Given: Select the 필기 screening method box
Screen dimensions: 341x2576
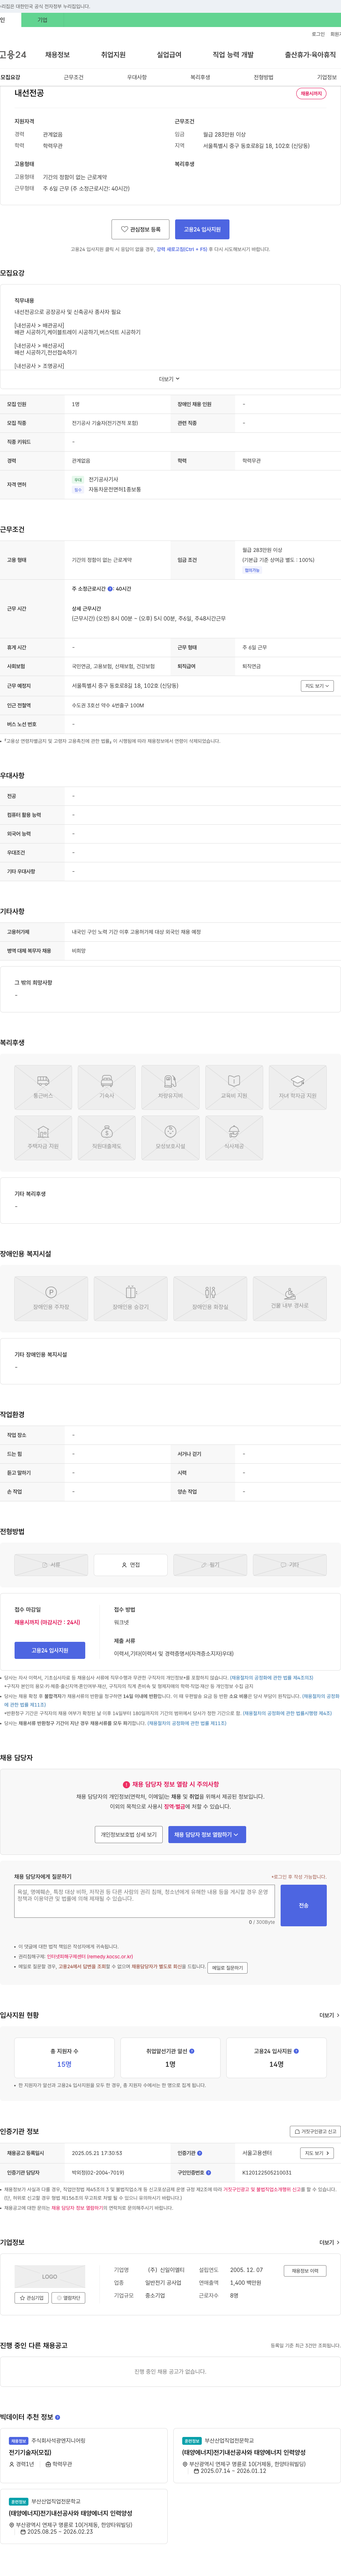Looking at the screenshot, I should point(210,1565).
